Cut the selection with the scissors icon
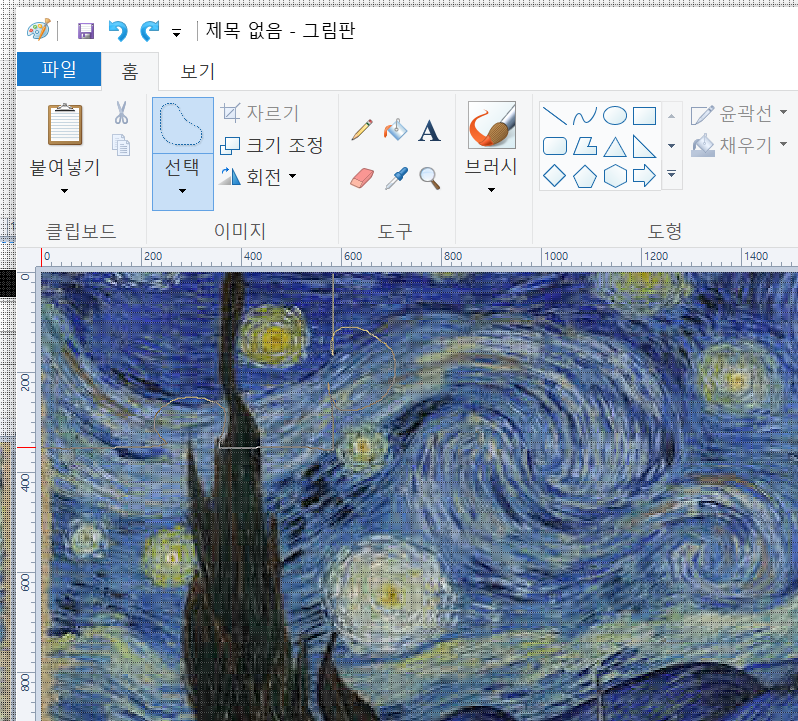Image resolution: width=798 pixels, height=721 pixels. (121, 112)
